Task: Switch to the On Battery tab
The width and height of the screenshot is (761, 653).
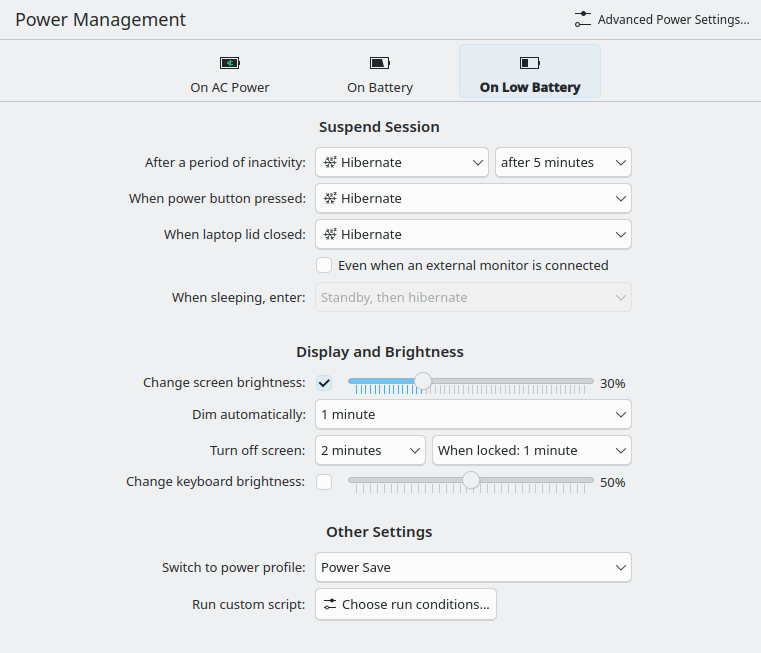Action: pos(380,73)
